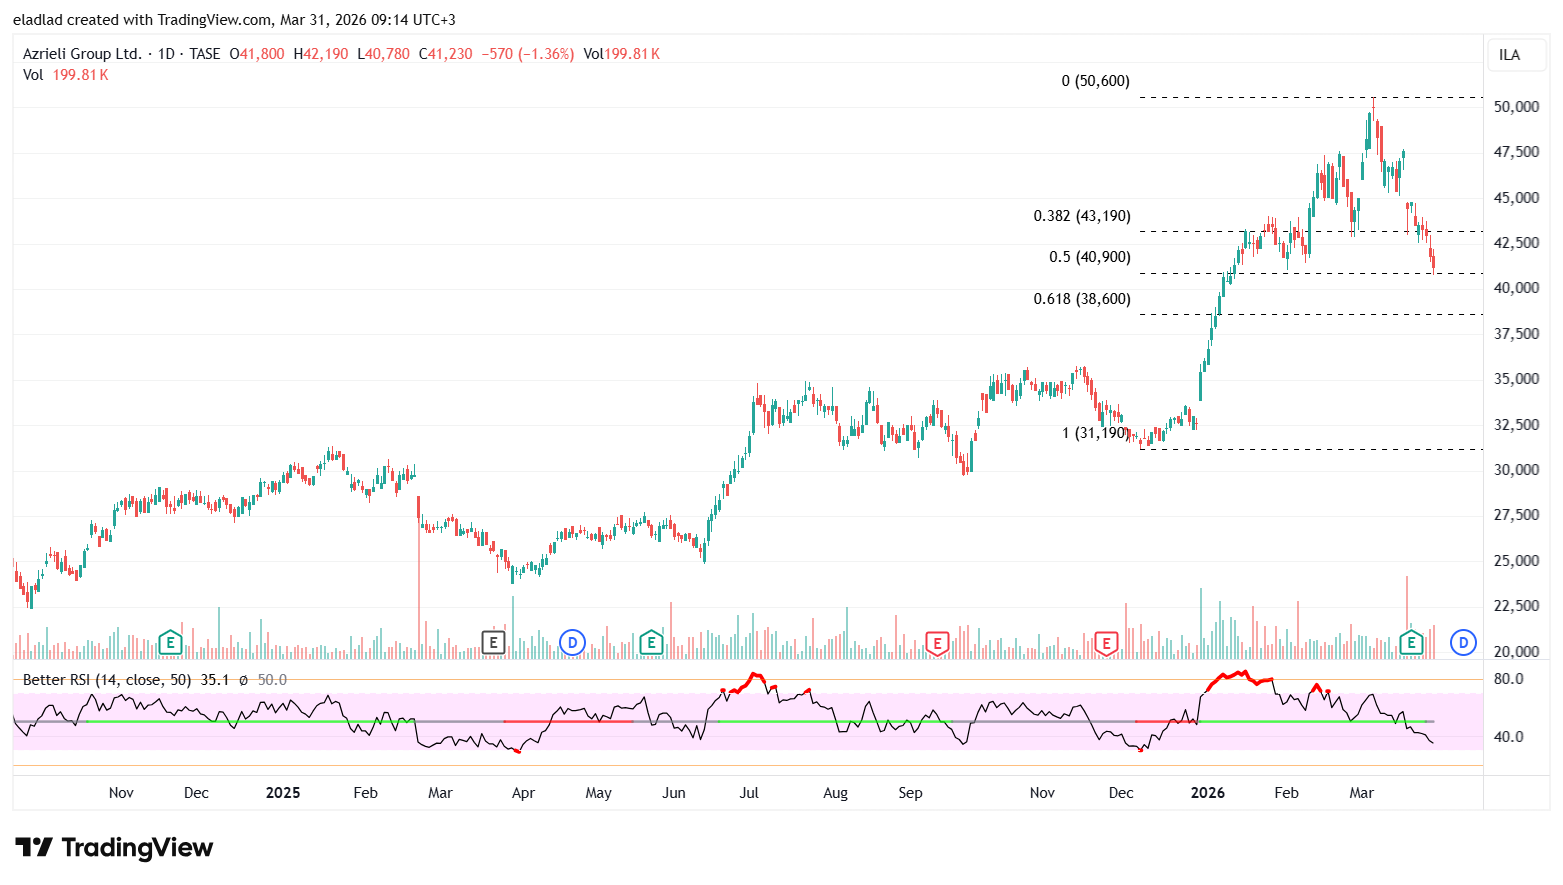Click the green earnings marker between Nov and Dec 2024
Screen dimensions: 1563x885
171,642
